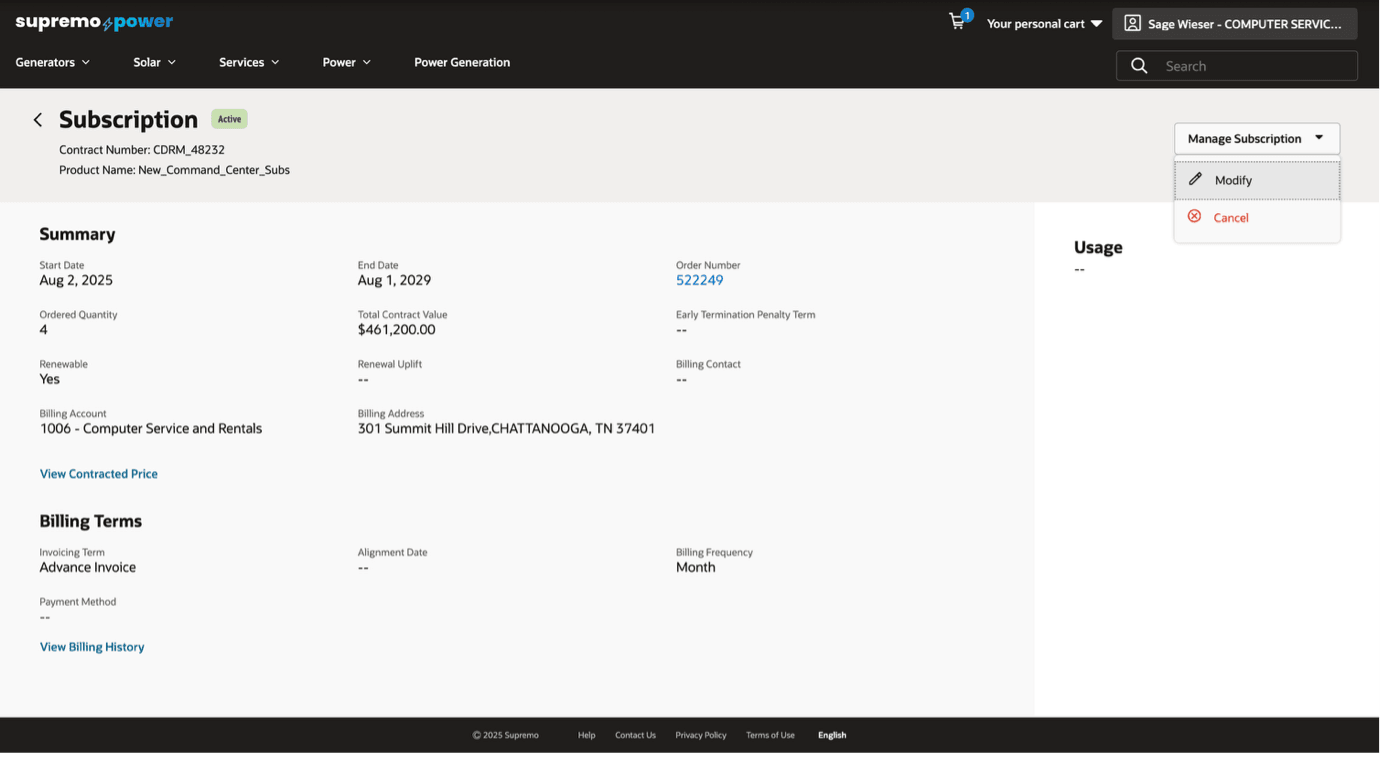Click the Renewable value Yes

pyautogui.click(x=50, y=379)
